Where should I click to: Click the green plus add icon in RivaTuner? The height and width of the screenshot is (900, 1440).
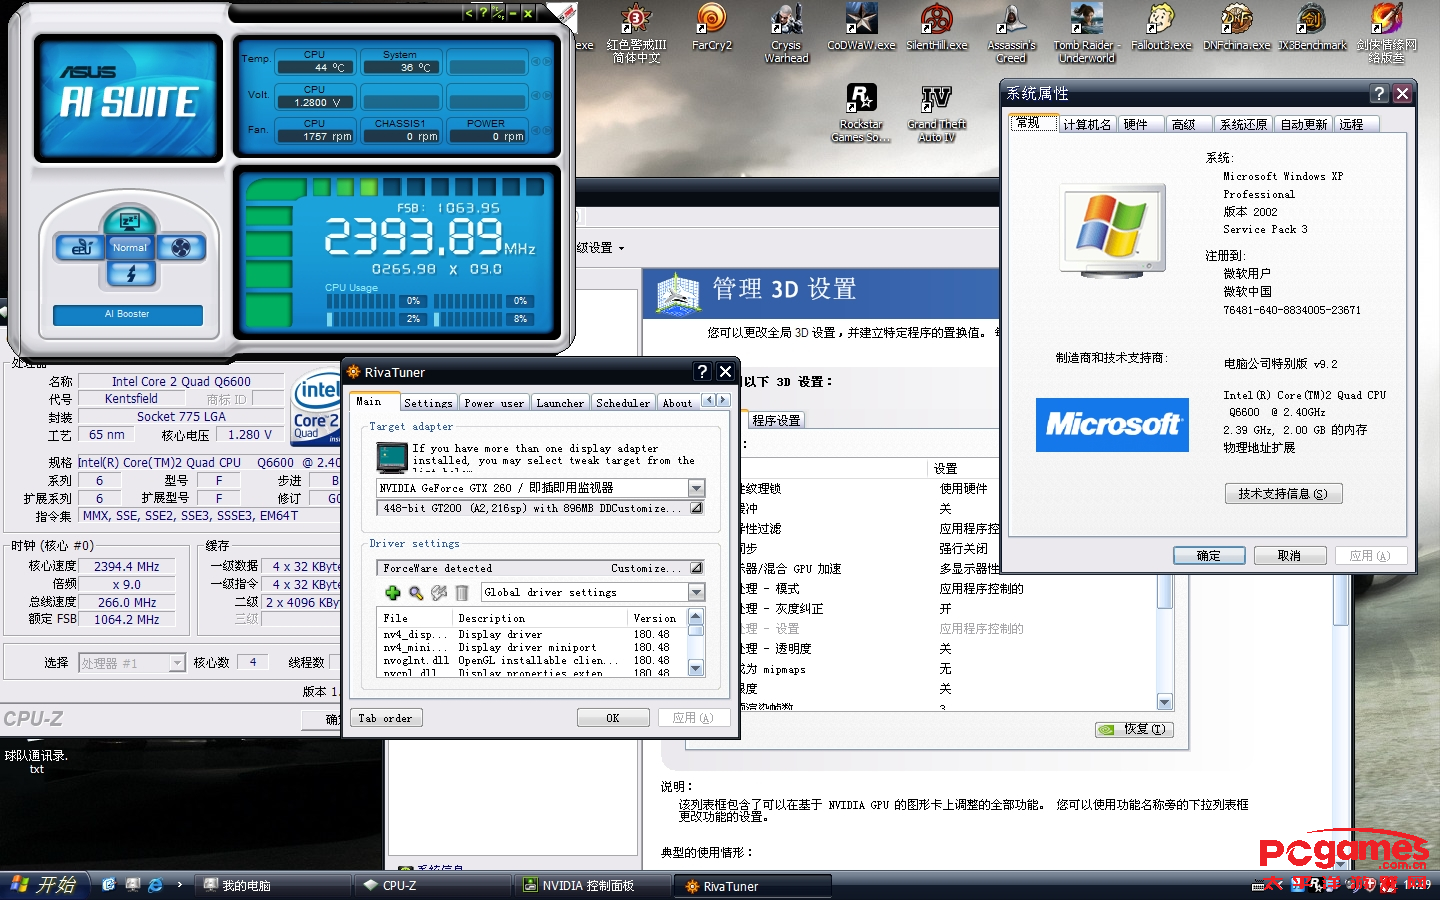click(x=393, y=593)
